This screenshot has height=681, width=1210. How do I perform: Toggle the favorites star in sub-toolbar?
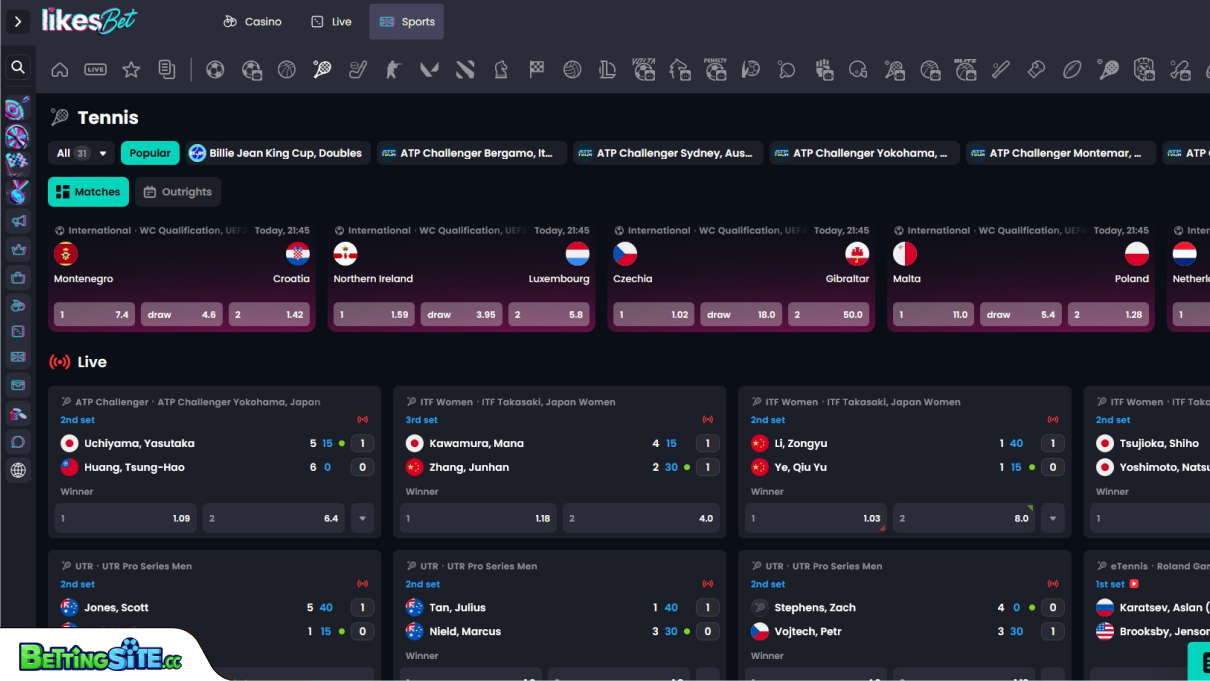pyautogui.click(x=131, y=69)
